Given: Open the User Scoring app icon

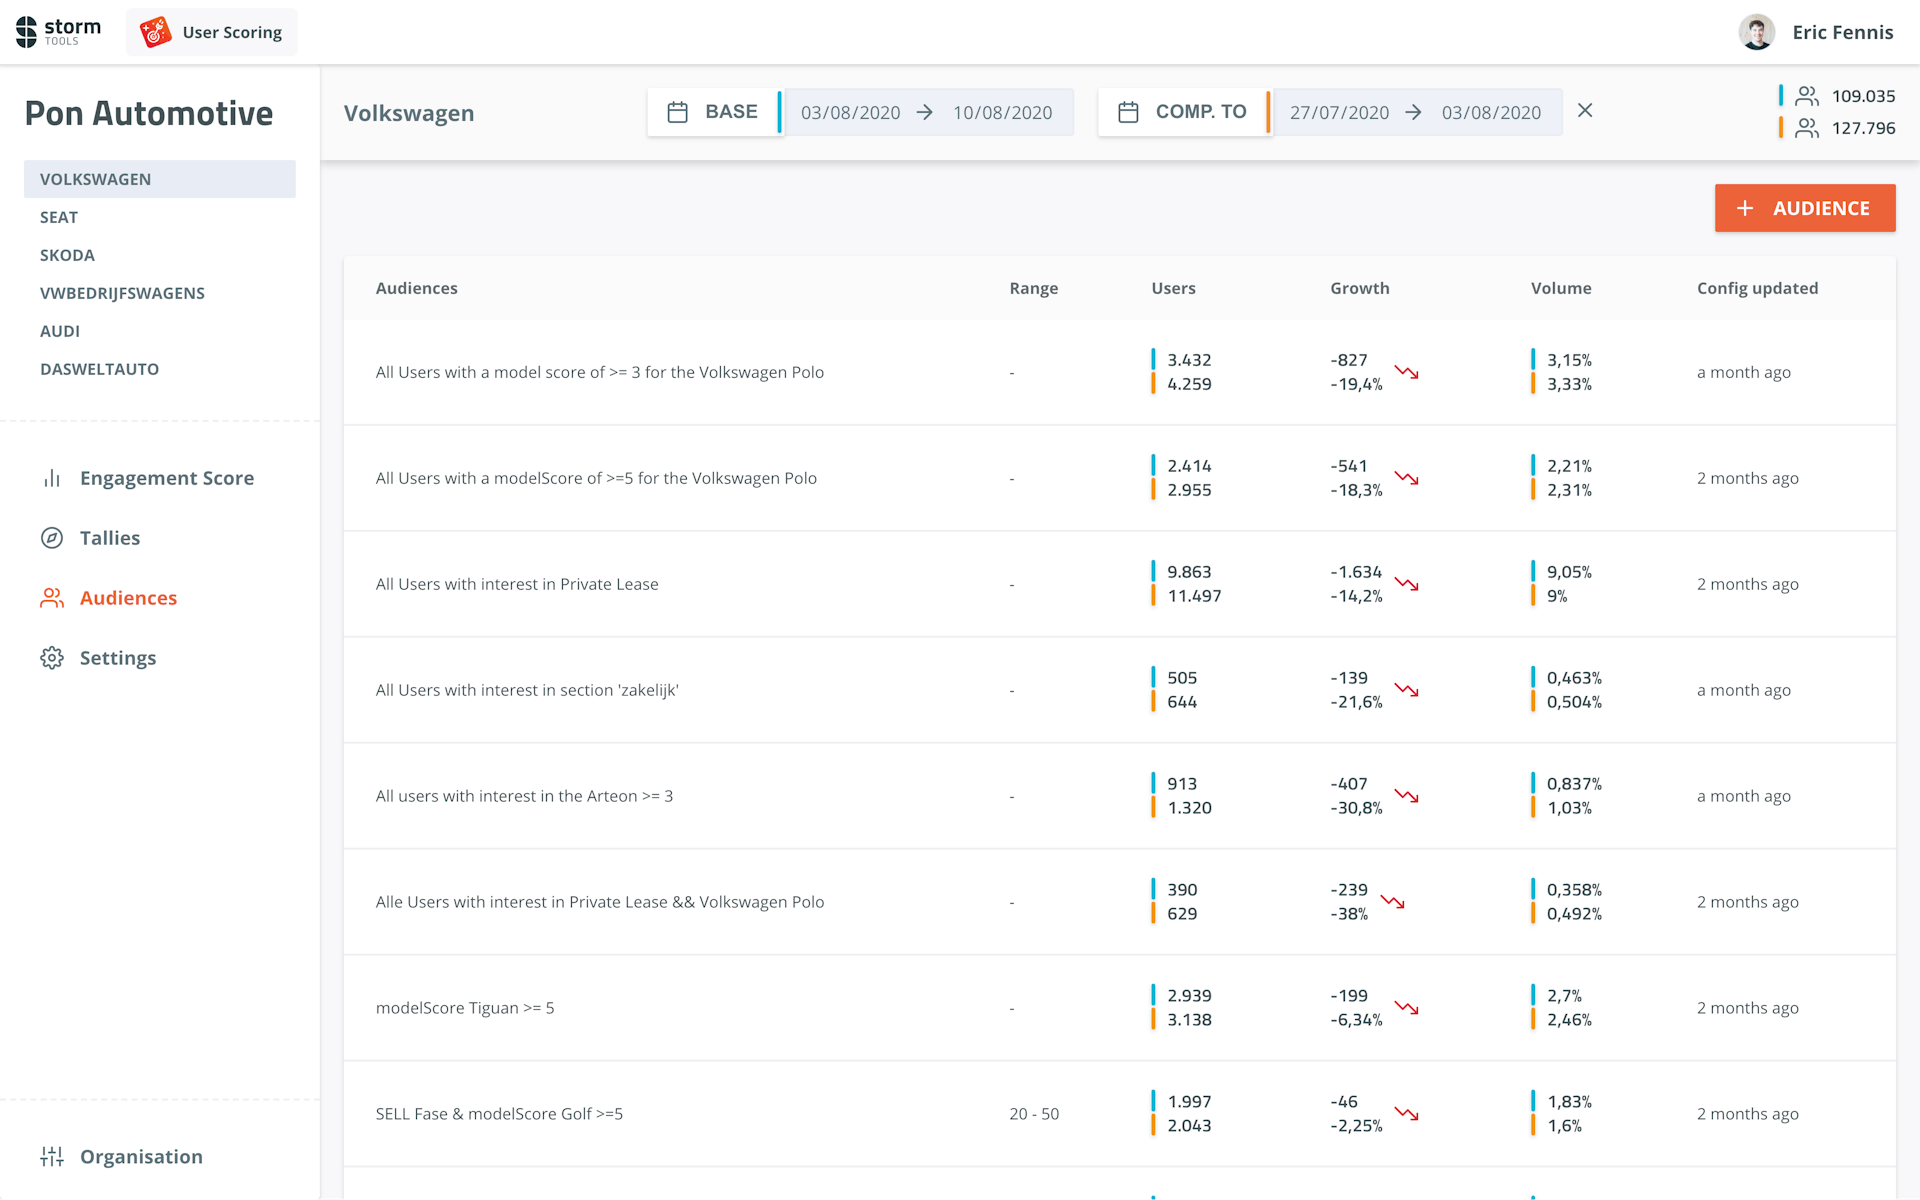Looking at the screenshot, I should pos(155,32).
